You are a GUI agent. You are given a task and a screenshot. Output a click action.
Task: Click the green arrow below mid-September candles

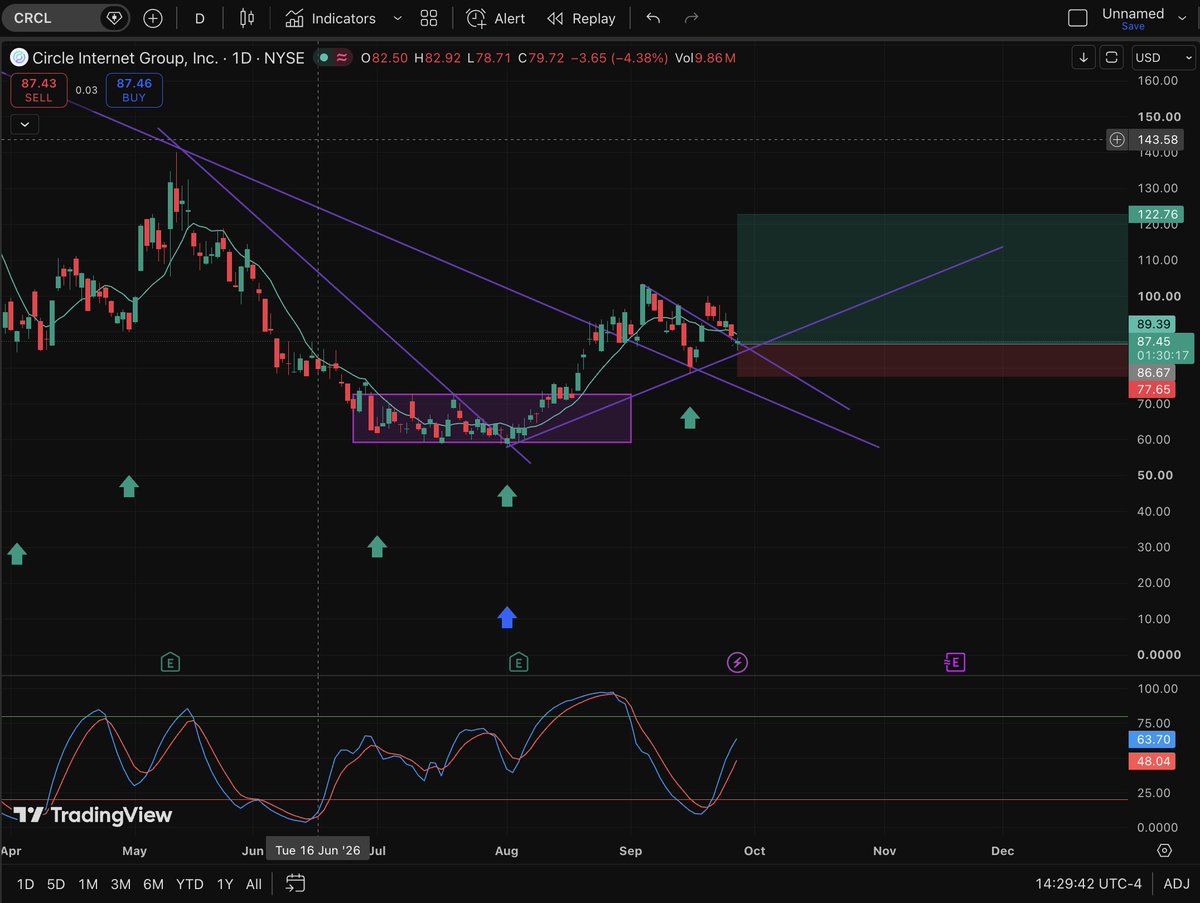coord(690,417)
